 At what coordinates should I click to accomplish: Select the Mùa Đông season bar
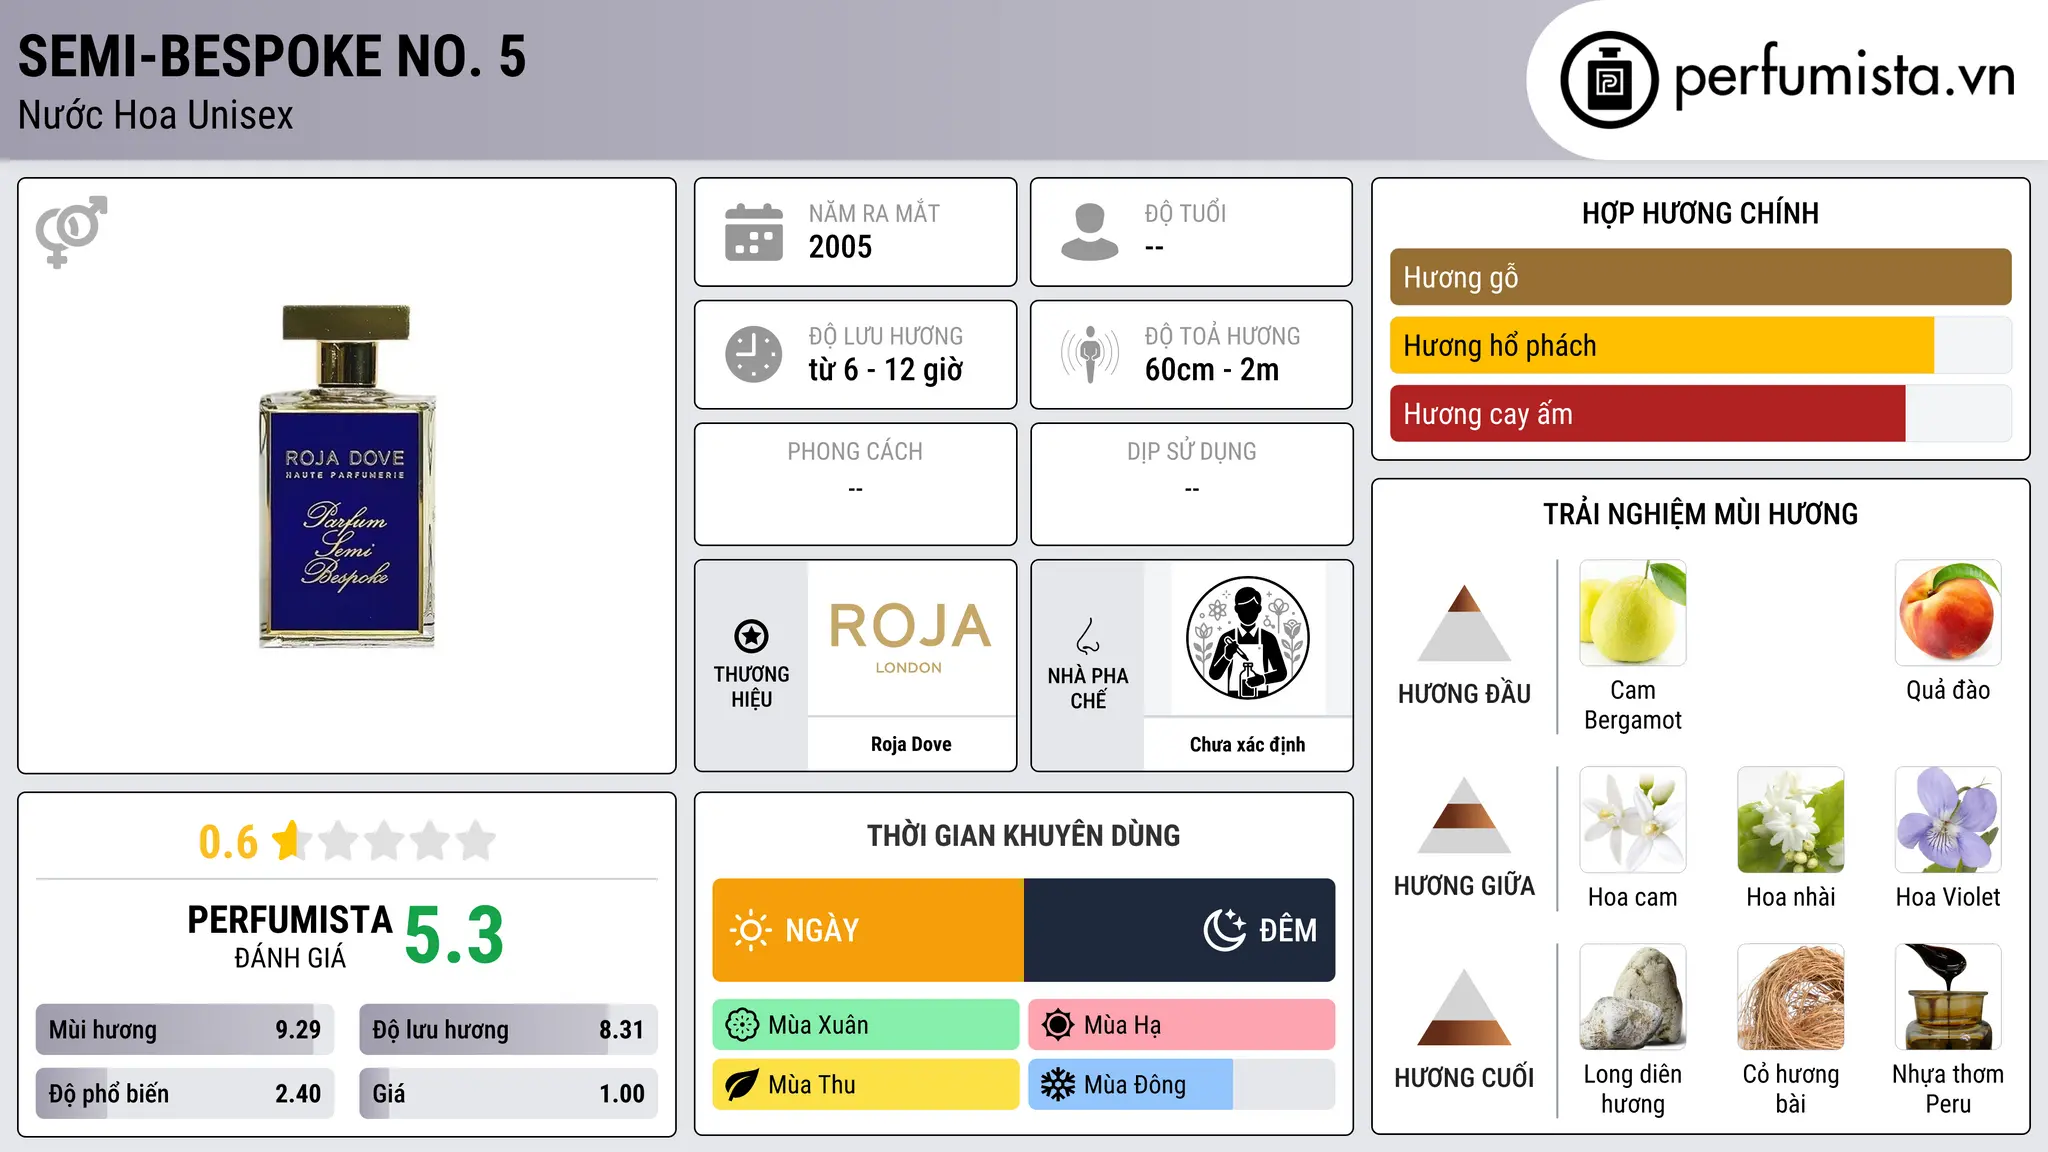click(1181, 1085)
